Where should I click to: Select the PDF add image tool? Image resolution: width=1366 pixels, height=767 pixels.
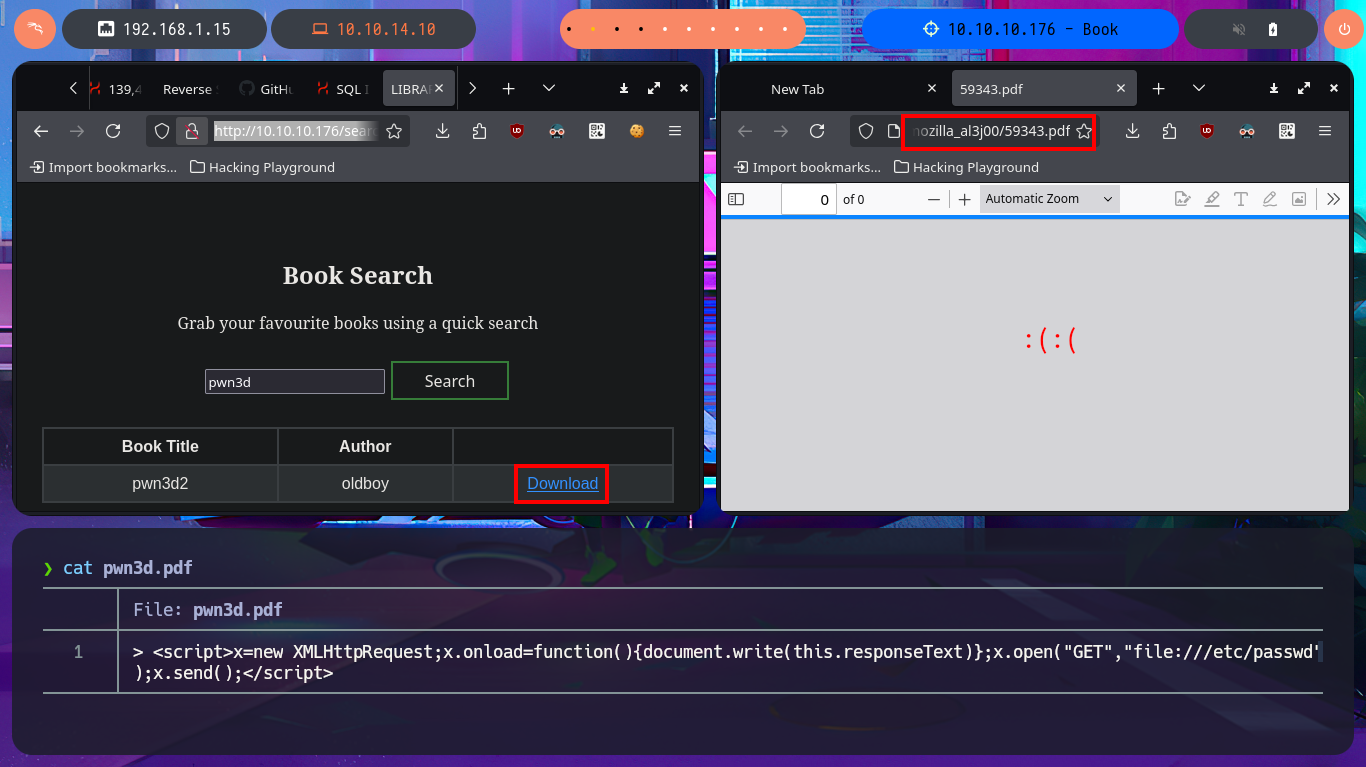point(1299,199)
